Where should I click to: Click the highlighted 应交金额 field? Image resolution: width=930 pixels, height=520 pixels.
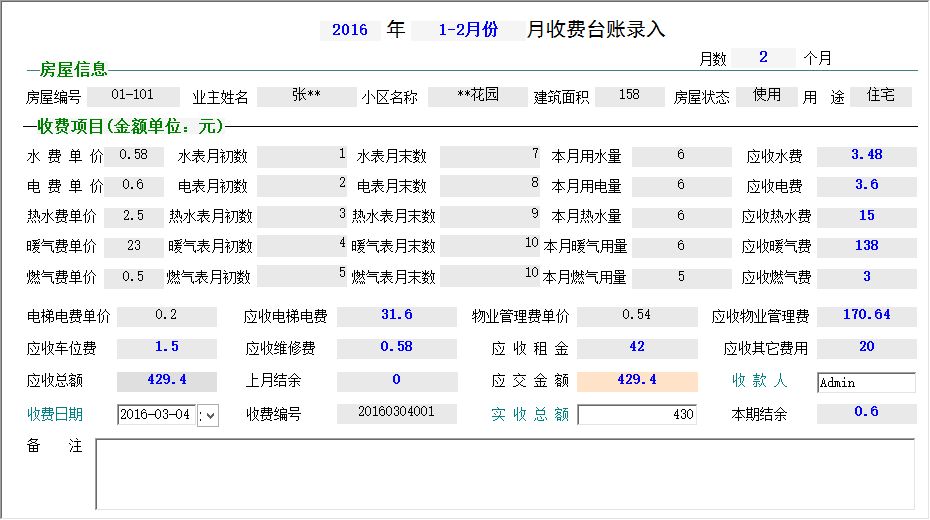[637, 380]
